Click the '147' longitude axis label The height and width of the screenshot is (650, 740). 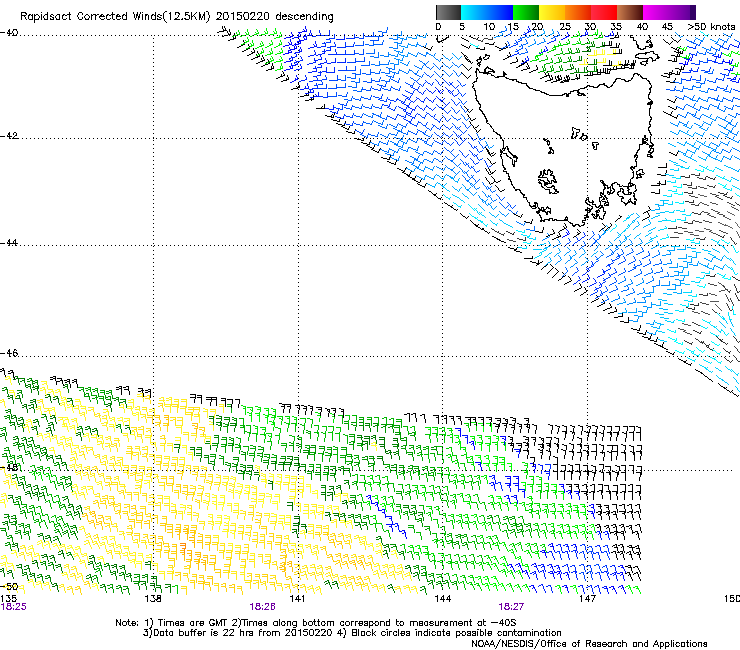pyautogui.click(x=588, y=599)
